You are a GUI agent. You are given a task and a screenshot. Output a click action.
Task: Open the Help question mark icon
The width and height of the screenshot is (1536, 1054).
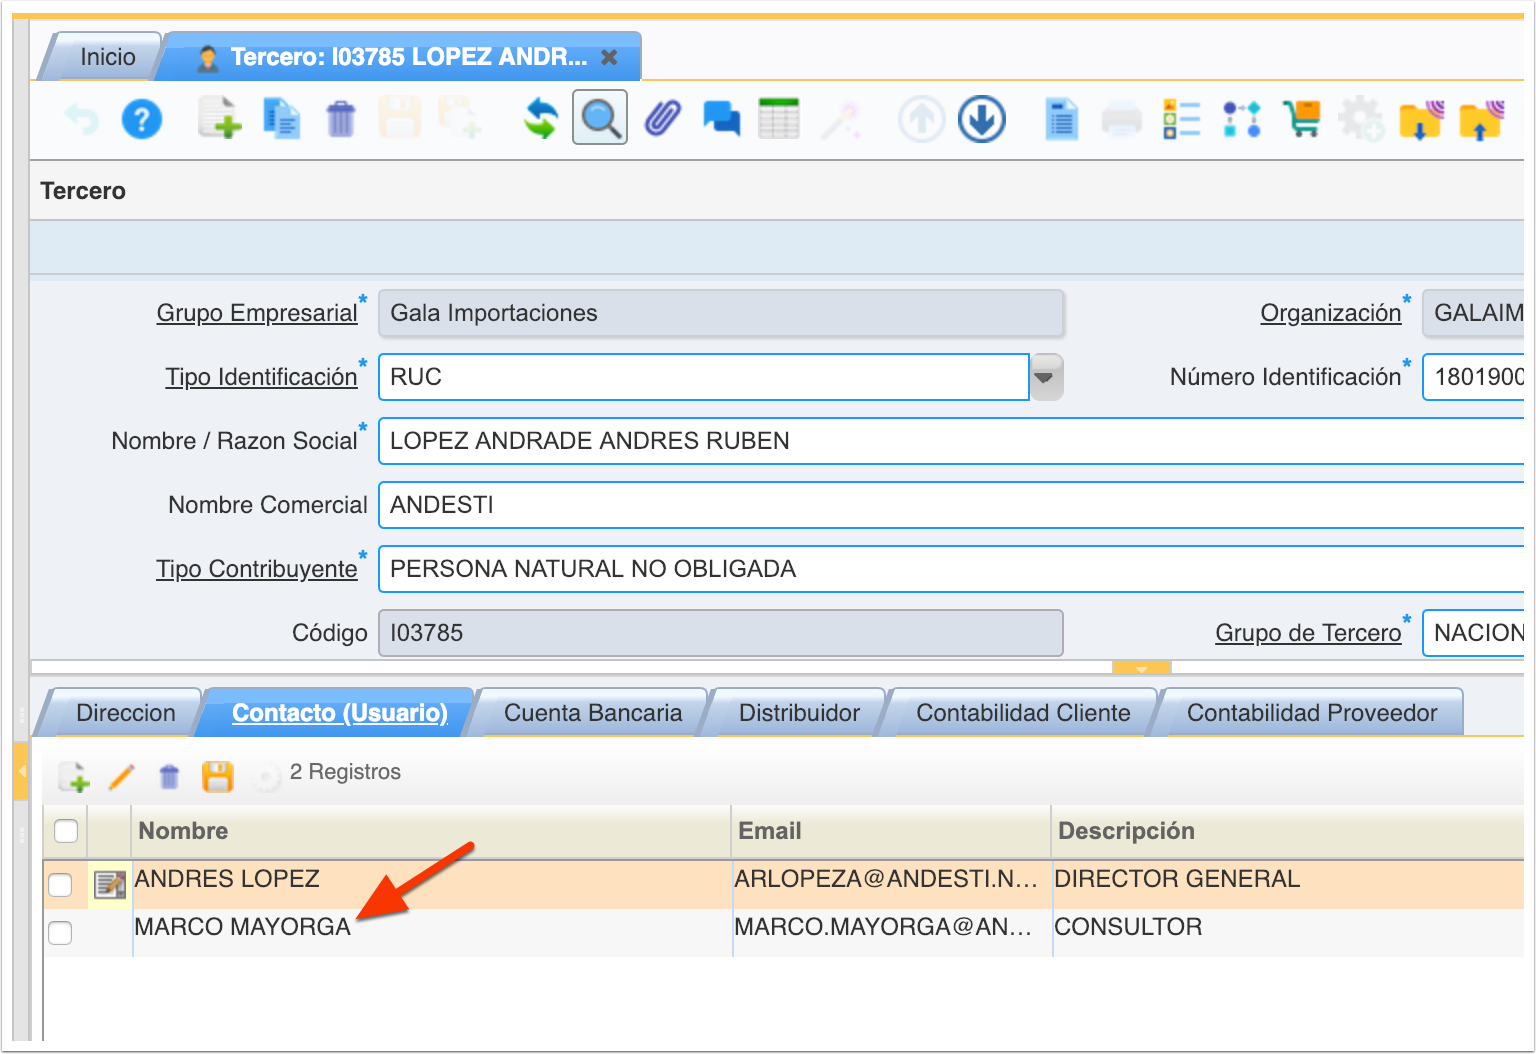tap(142, 120)
